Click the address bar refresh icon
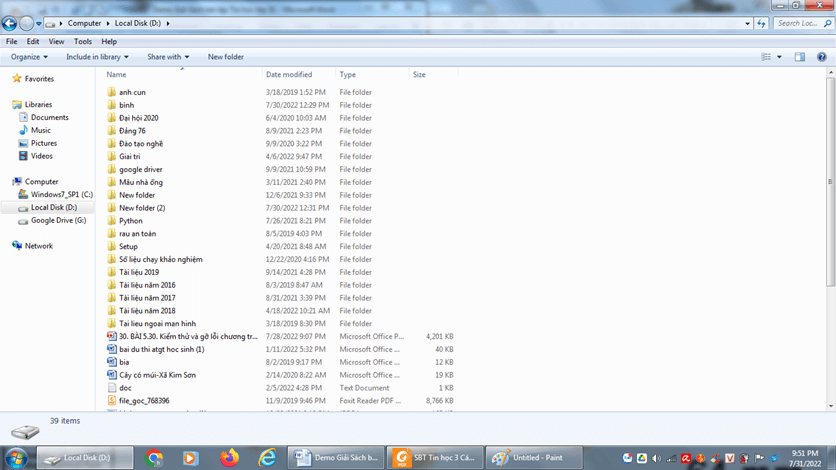This screenshot has height=470, width=836. coord(761,23)
